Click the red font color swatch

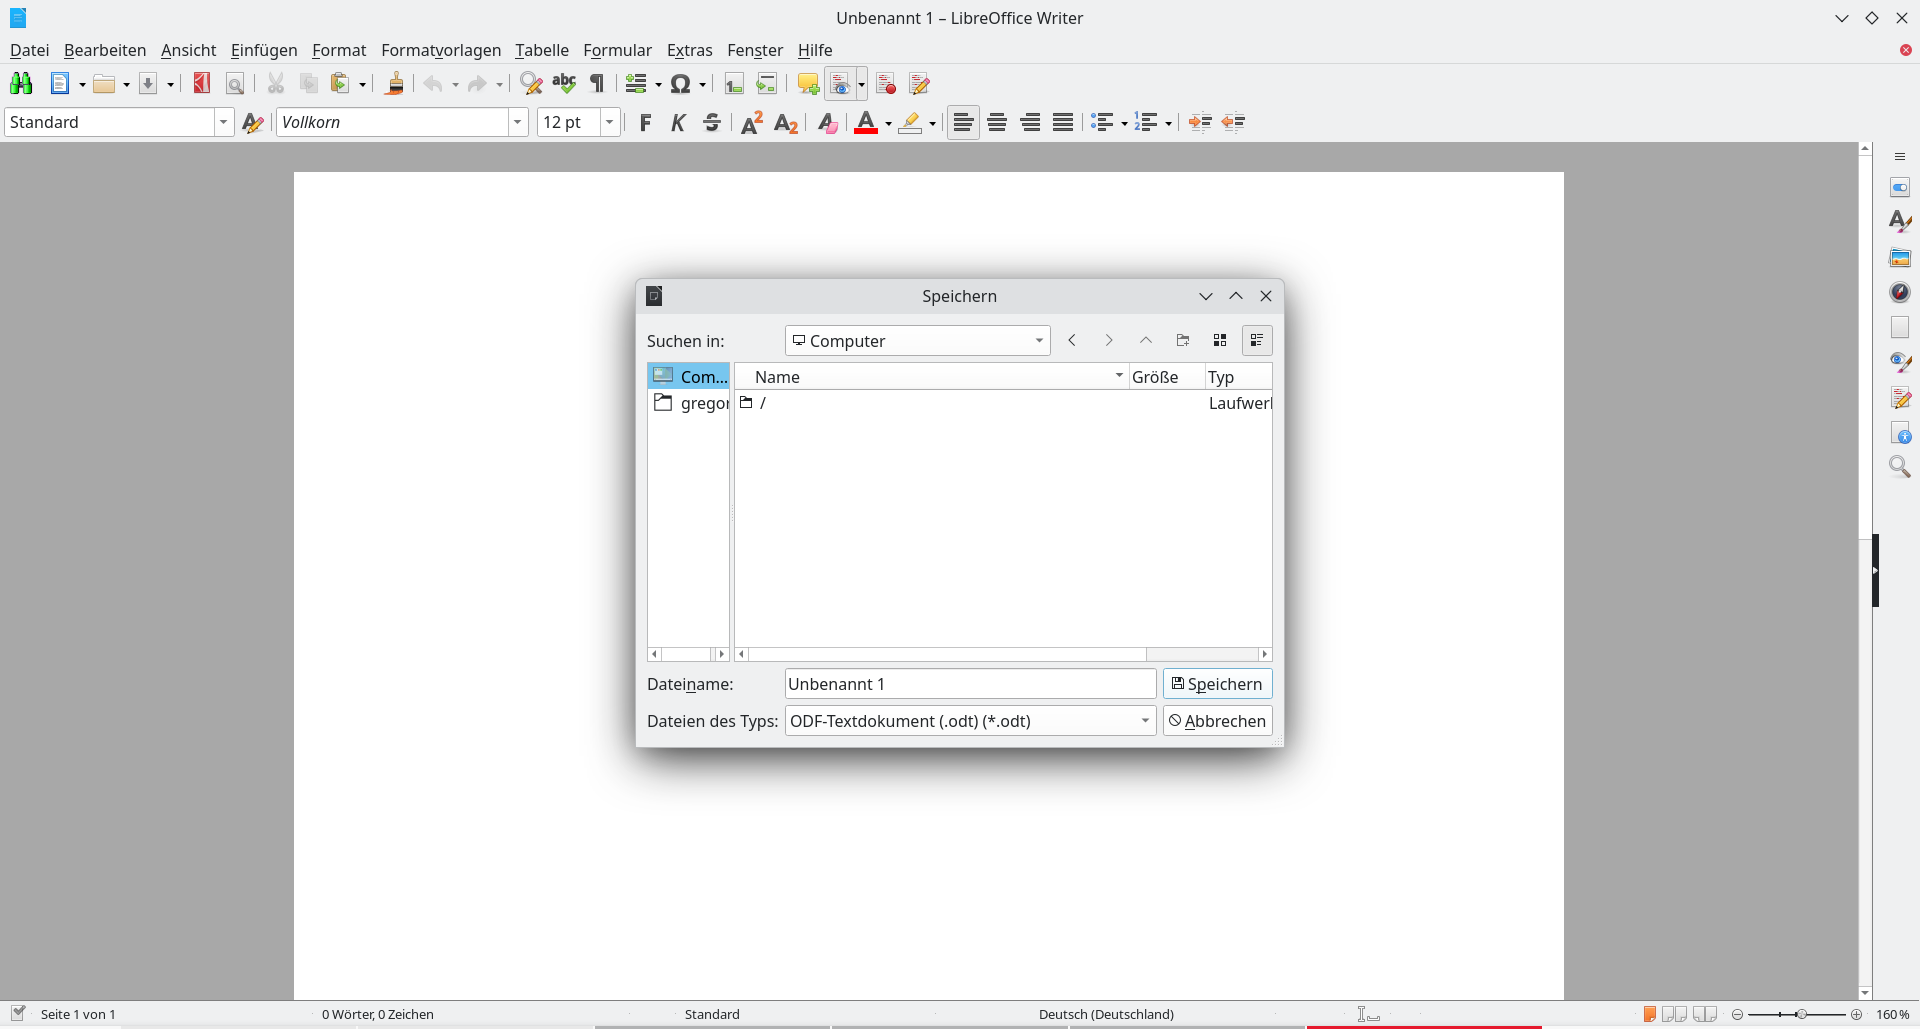point(866,122)
